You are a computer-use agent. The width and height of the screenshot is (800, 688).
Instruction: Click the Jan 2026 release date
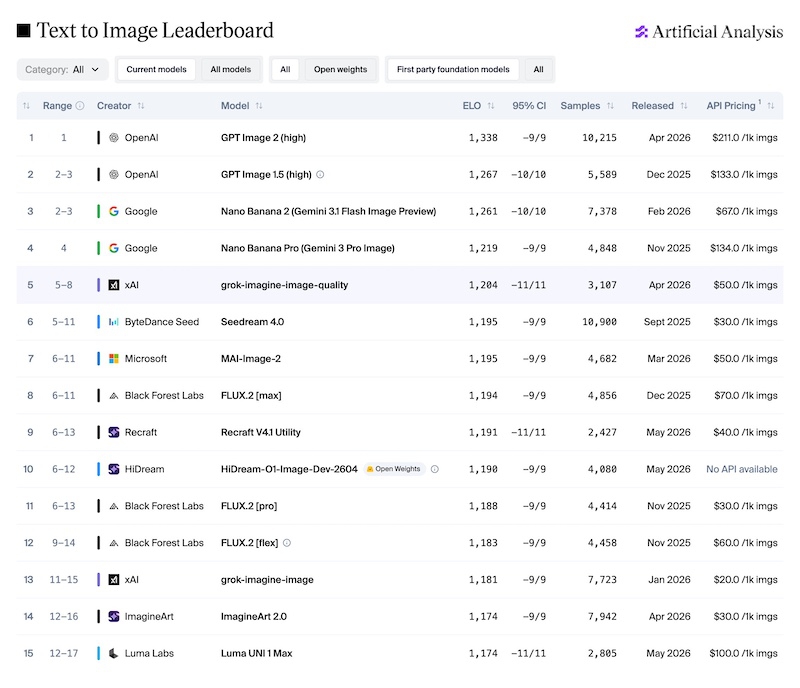[x=669, y=580]
